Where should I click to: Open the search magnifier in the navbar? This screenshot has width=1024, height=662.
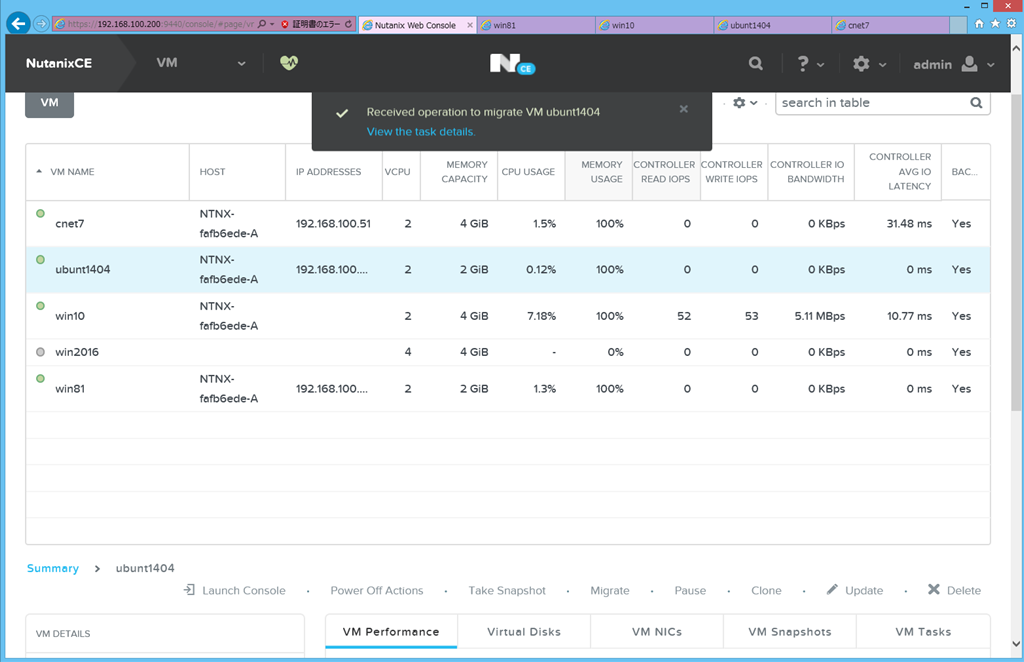click(x=755, y=62)
